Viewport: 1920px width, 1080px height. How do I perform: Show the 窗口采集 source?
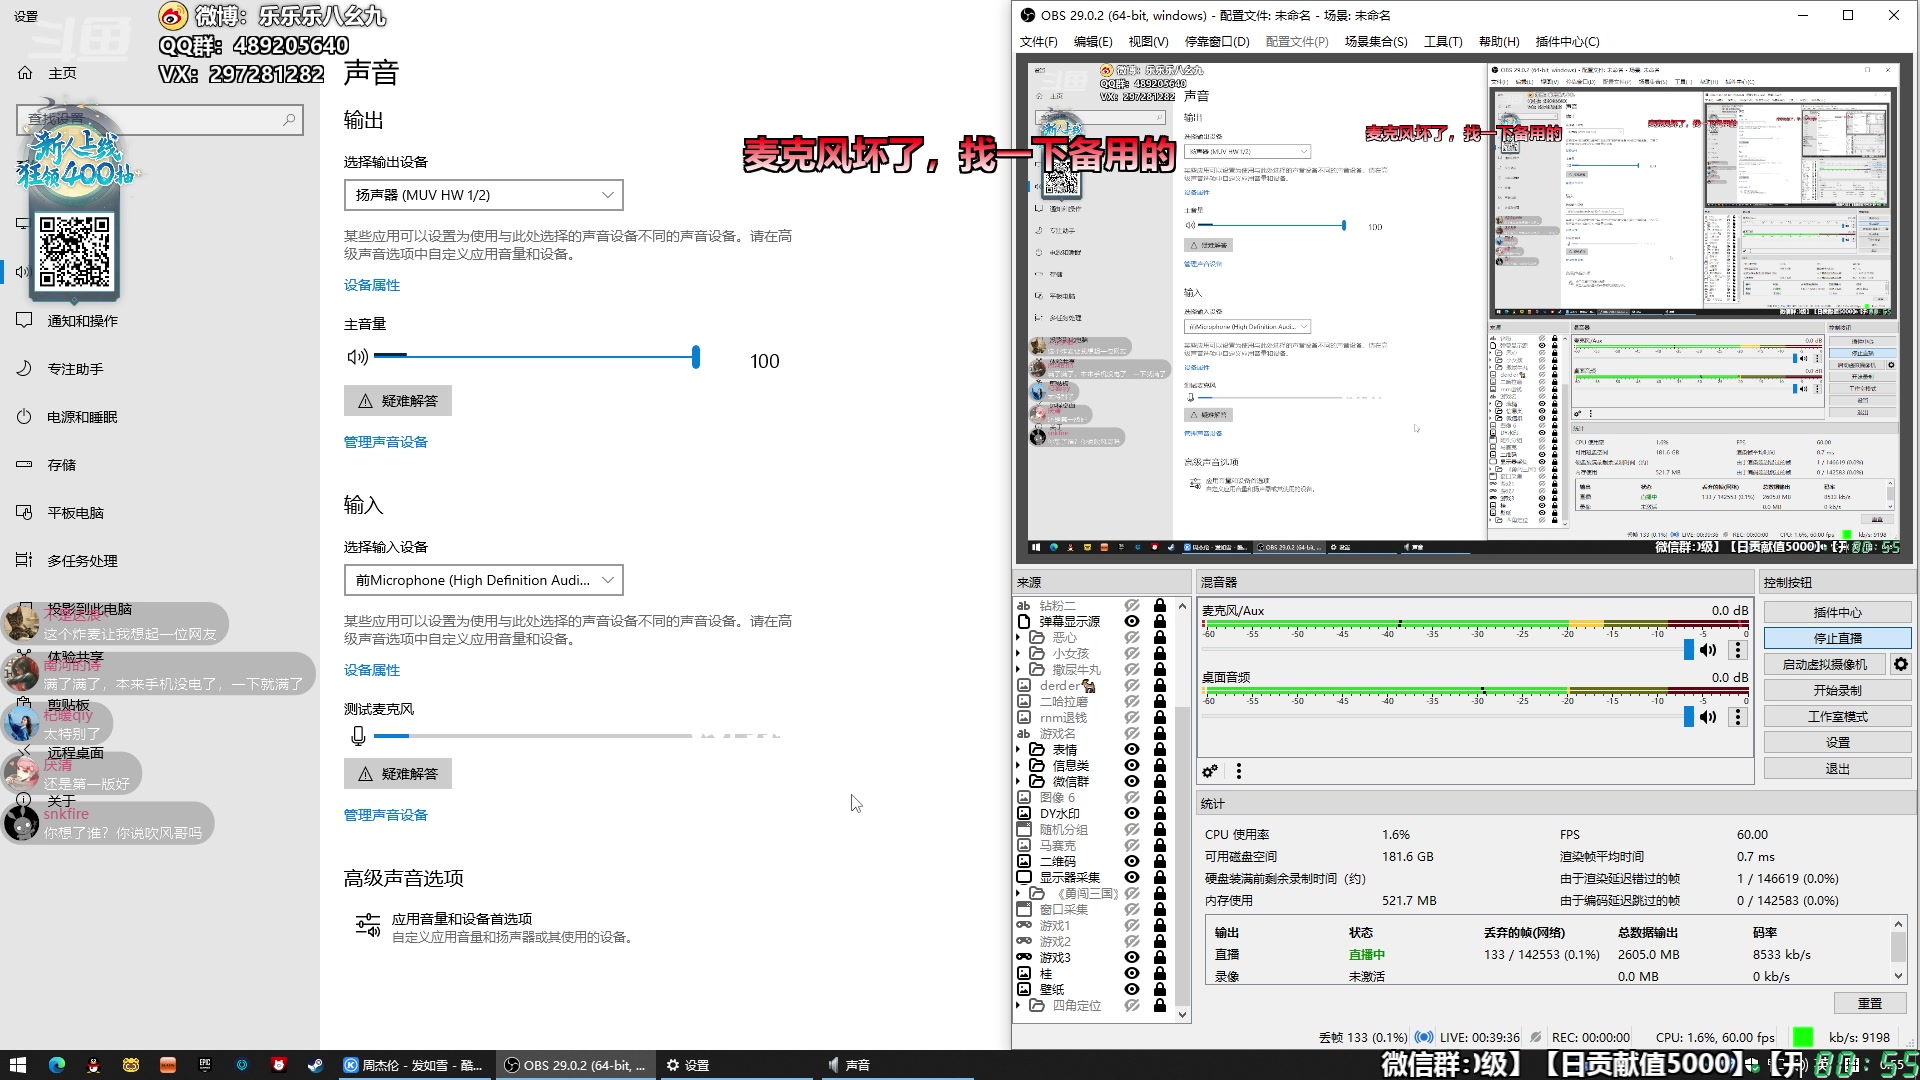[x=1132, y=909]
